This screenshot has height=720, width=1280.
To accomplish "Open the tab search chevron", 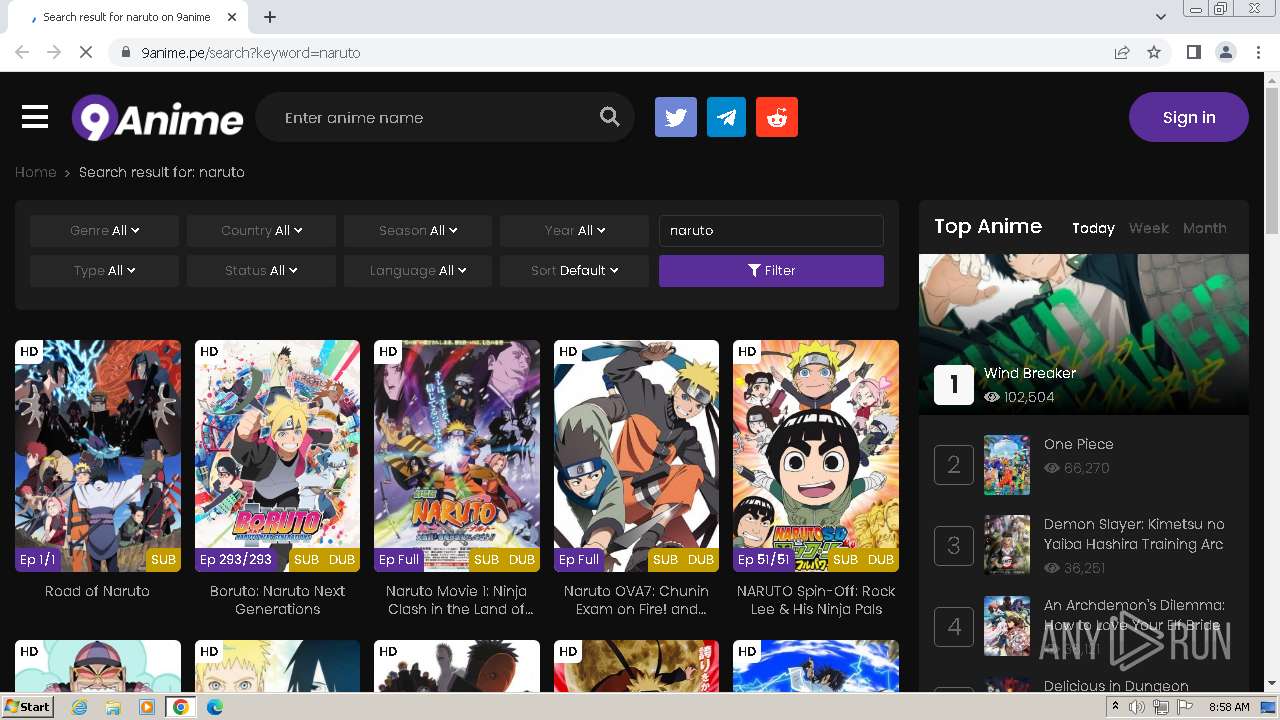I will [1160, 17].
